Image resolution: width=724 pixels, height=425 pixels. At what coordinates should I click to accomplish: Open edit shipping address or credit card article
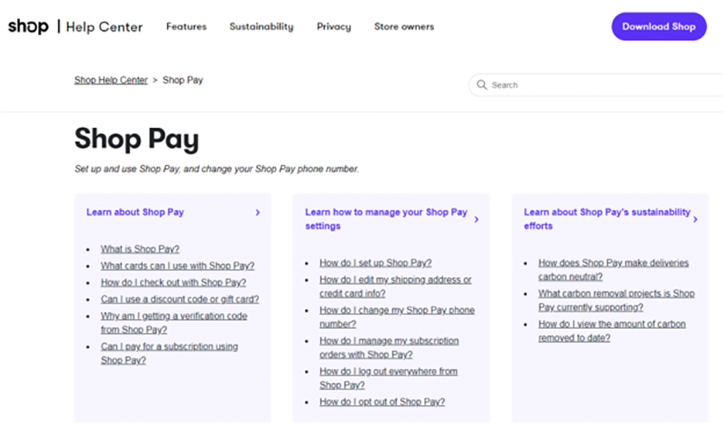395,286
